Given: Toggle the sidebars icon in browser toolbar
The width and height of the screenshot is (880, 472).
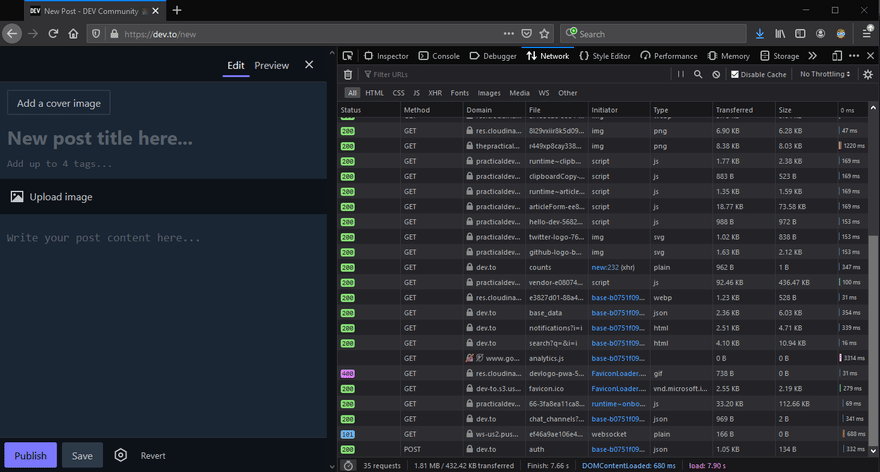Looking at the screenshot, I should (800, 34).
